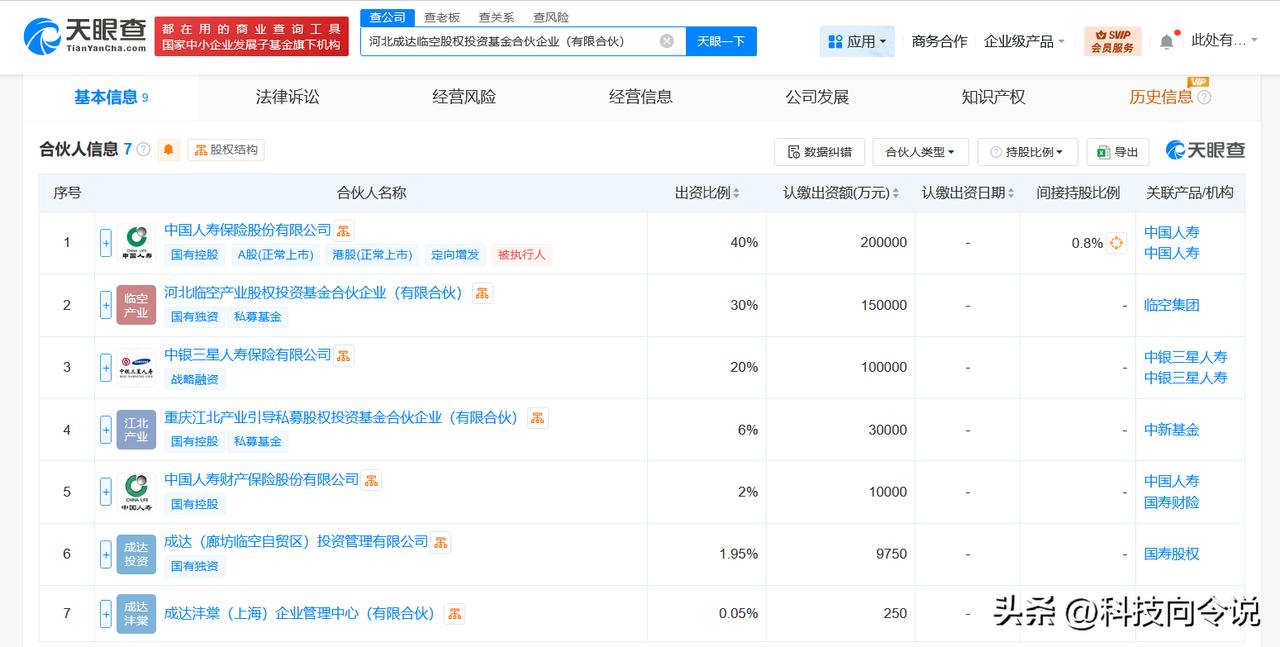
Task: Expand row 5 中国人寿财产保险 with the plus button
Action: [x=105, y=492]
